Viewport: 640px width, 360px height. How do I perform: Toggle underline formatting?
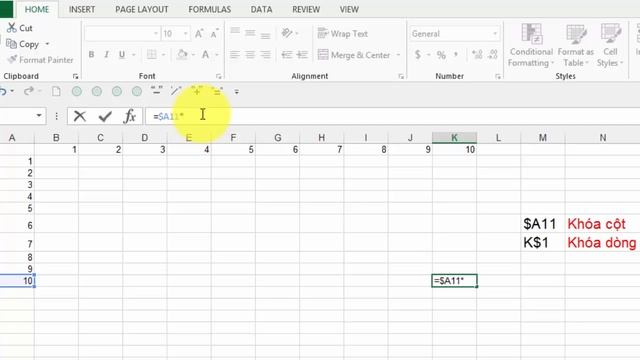tap(122, 54)
